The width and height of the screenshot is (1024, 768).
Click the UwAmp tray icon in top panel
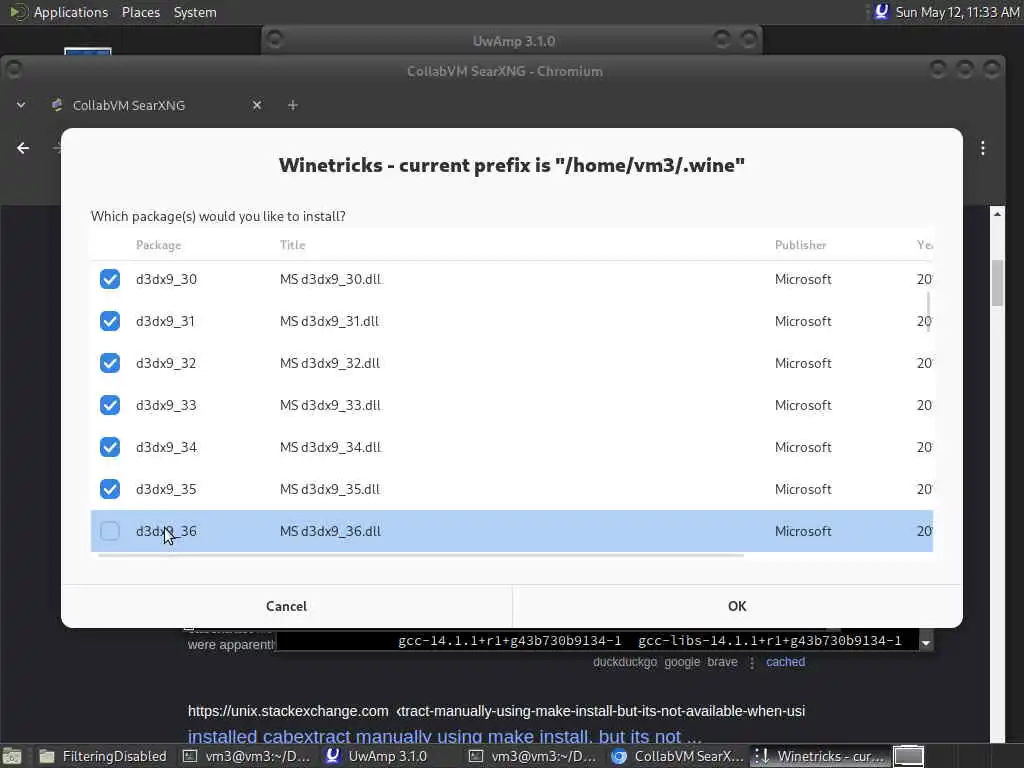tap(881, 11)
